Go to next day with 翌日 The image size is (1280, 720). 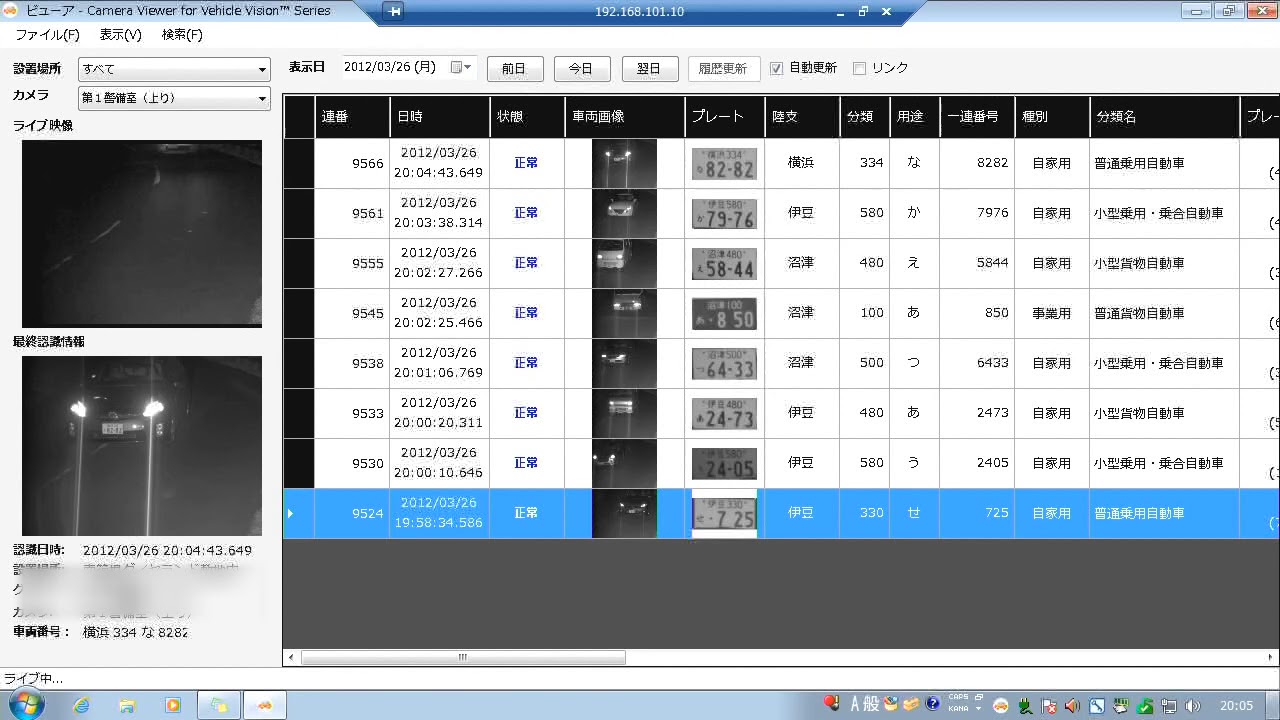pyautogui.click(x=649, y=68)
